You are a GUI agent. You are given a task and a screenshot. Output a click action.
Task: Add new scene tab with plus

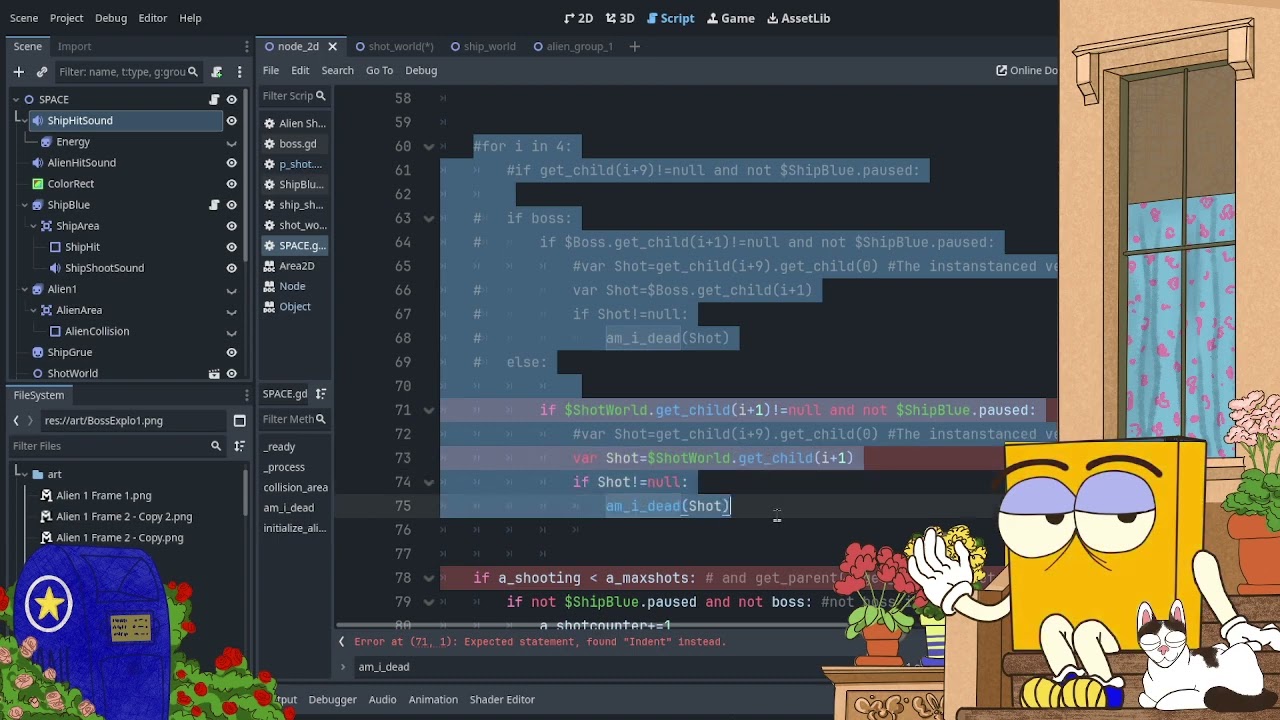click(x=634, y=47)
